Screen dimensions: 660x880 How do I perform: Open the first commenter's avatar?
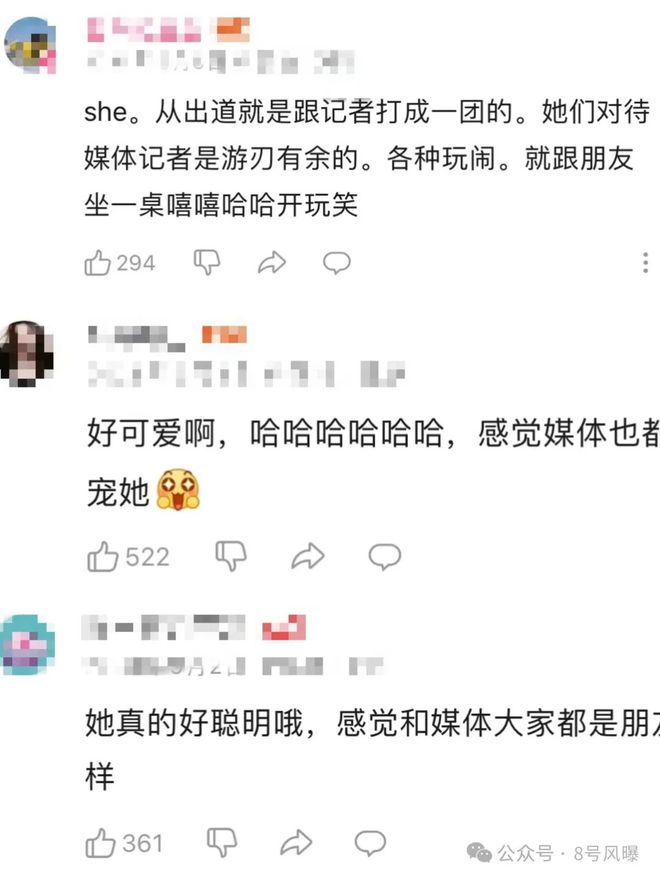click(x=30, y=45)
